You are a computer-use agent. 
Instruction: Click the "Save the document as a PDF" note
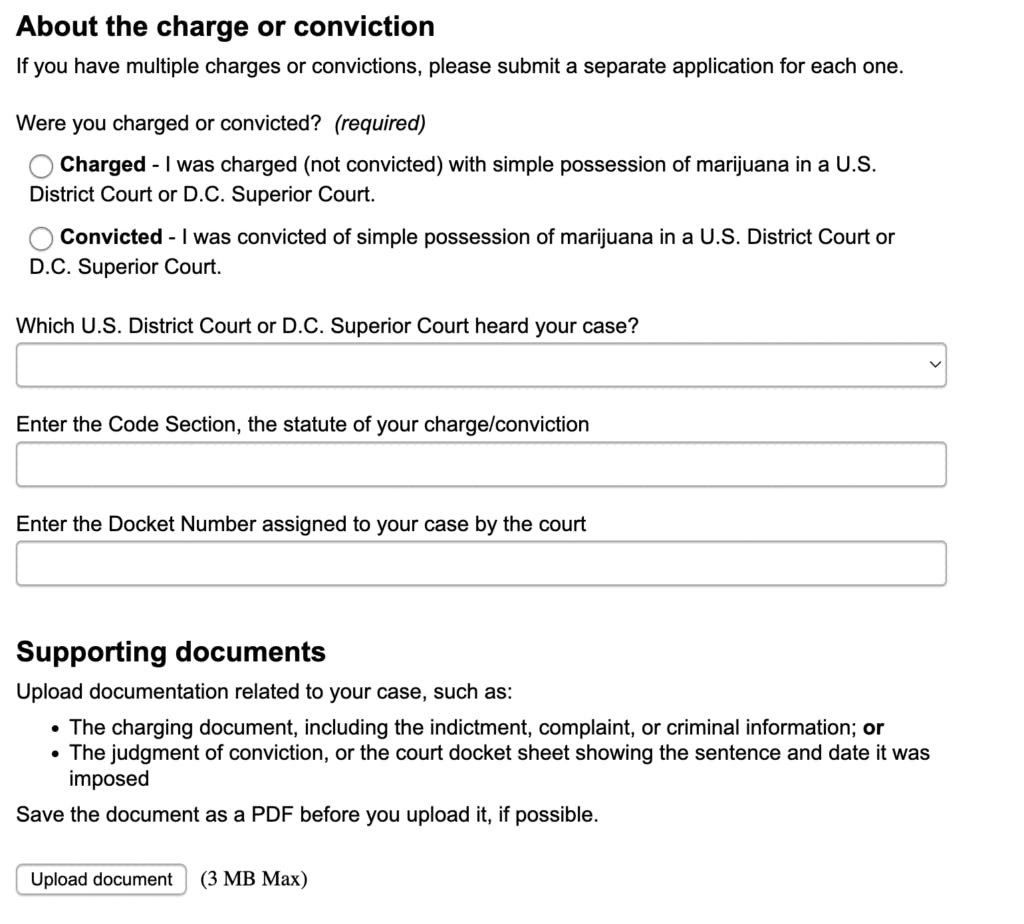307,814
